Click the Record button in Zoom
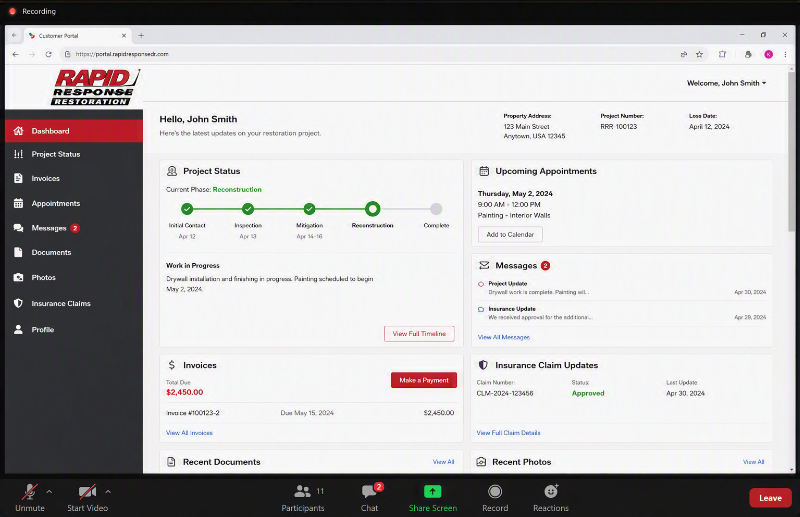This screenshot has width=800, height=517. 495,498
